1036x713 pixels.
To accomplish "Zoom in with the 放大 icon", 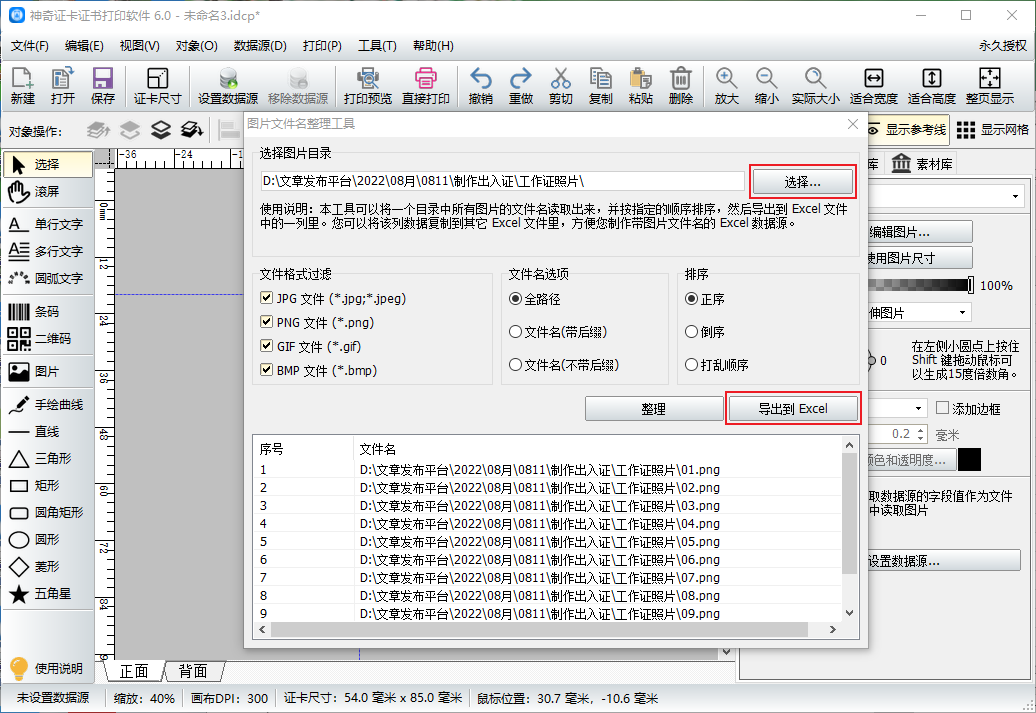I will (x=726, y=85).
